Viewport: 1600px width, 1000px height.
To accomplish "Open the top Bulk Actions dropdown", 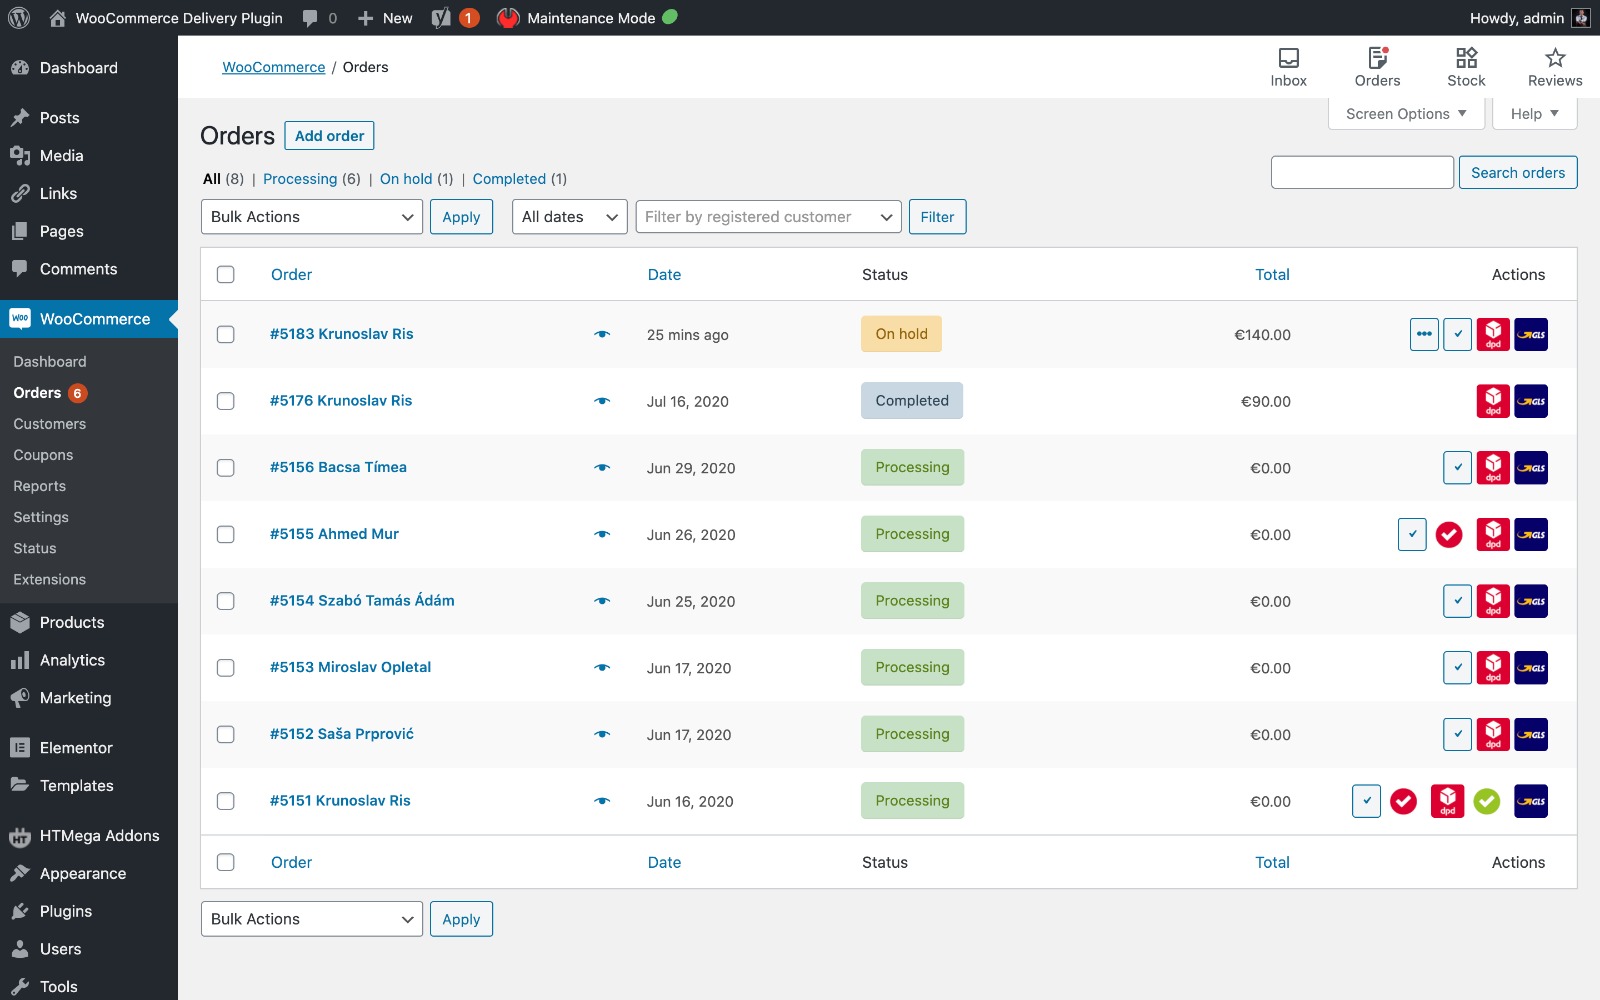I will click(312, 217).
